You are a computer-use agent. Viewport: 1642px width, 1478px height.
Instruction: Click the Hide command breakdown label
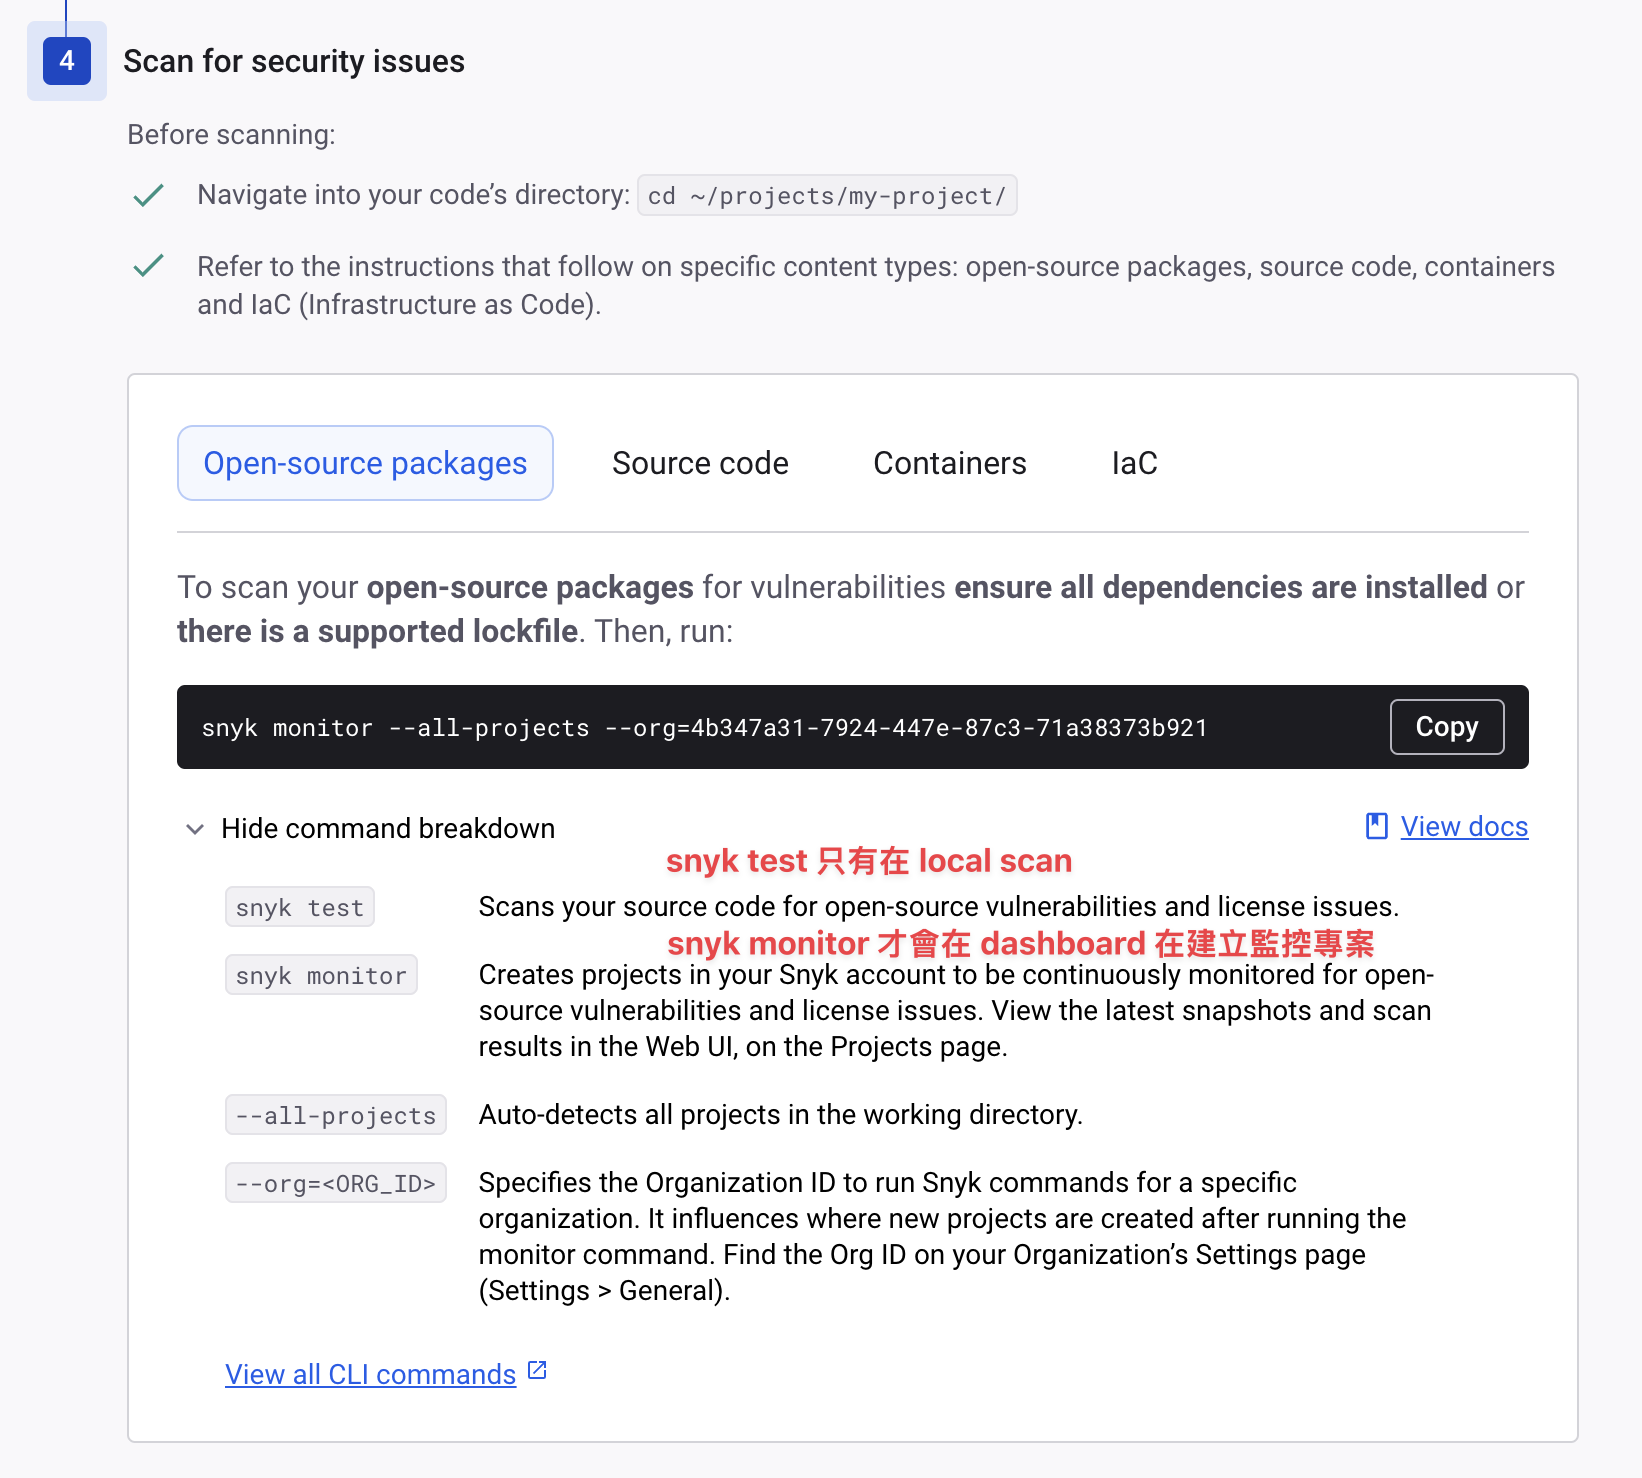coord(388,829)
